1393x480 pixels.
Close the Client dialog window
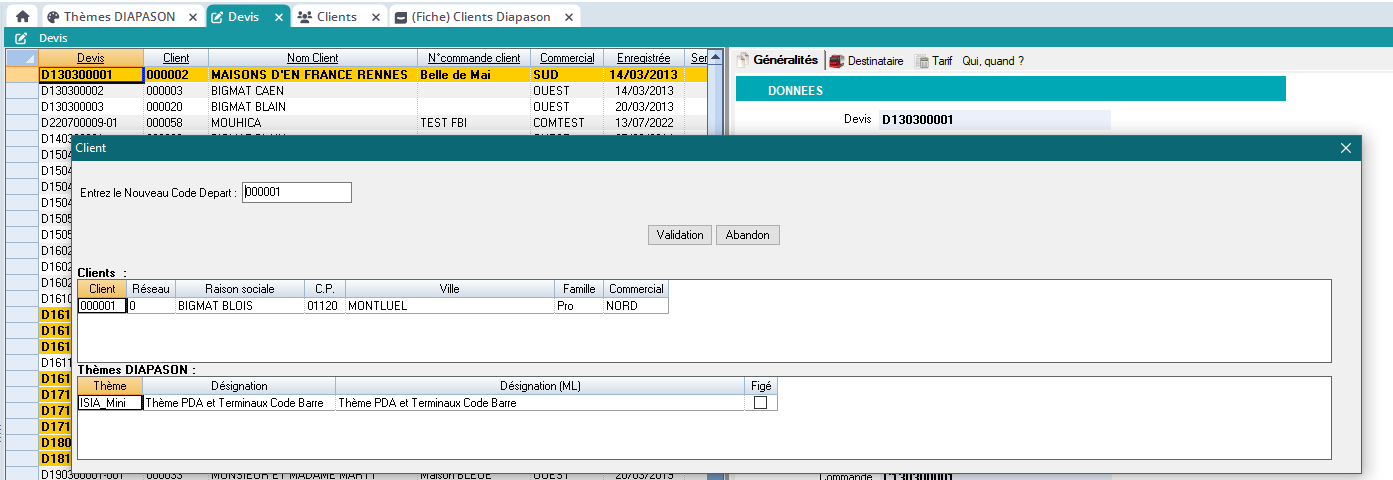click(x=1345, y=148)
